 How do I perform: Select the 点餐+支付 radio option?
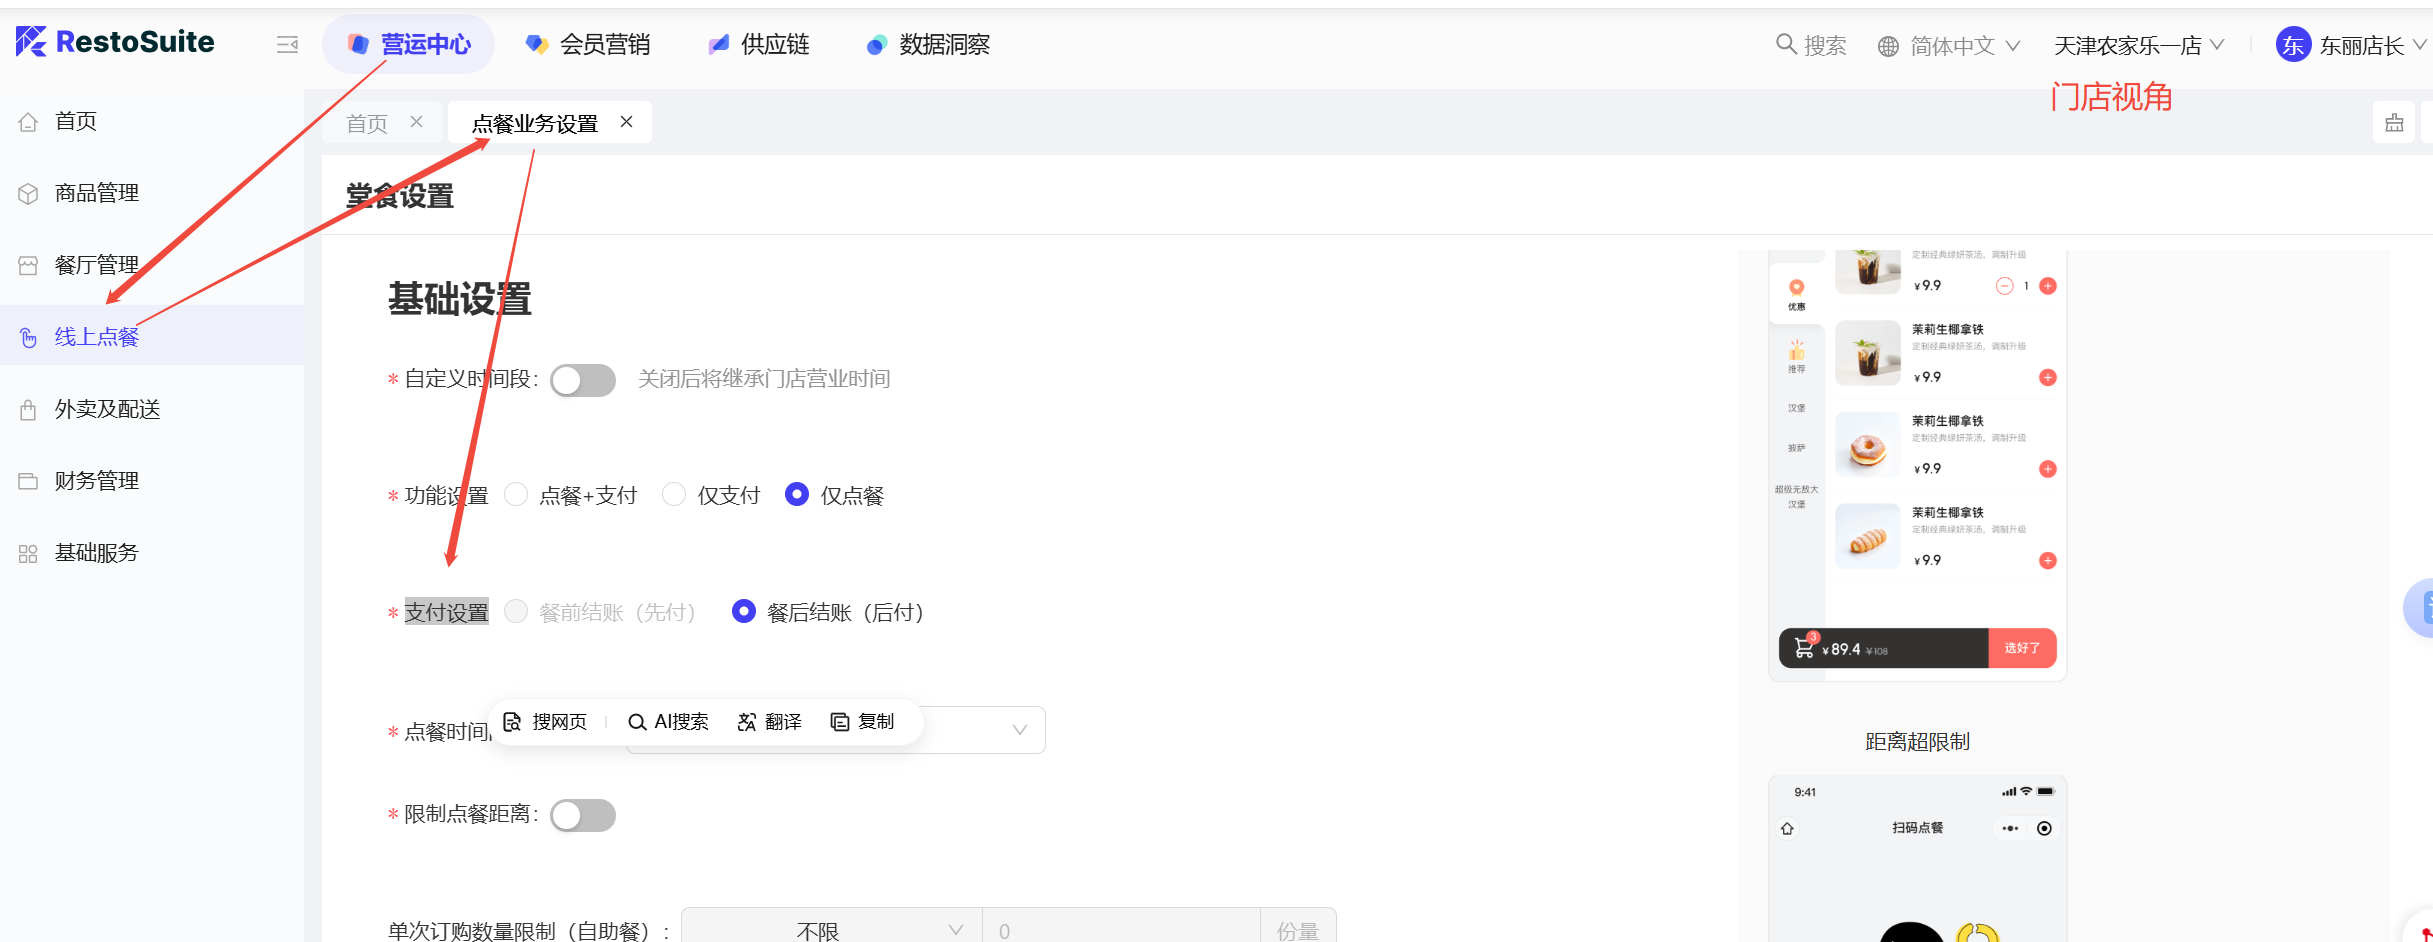[516, 495]
